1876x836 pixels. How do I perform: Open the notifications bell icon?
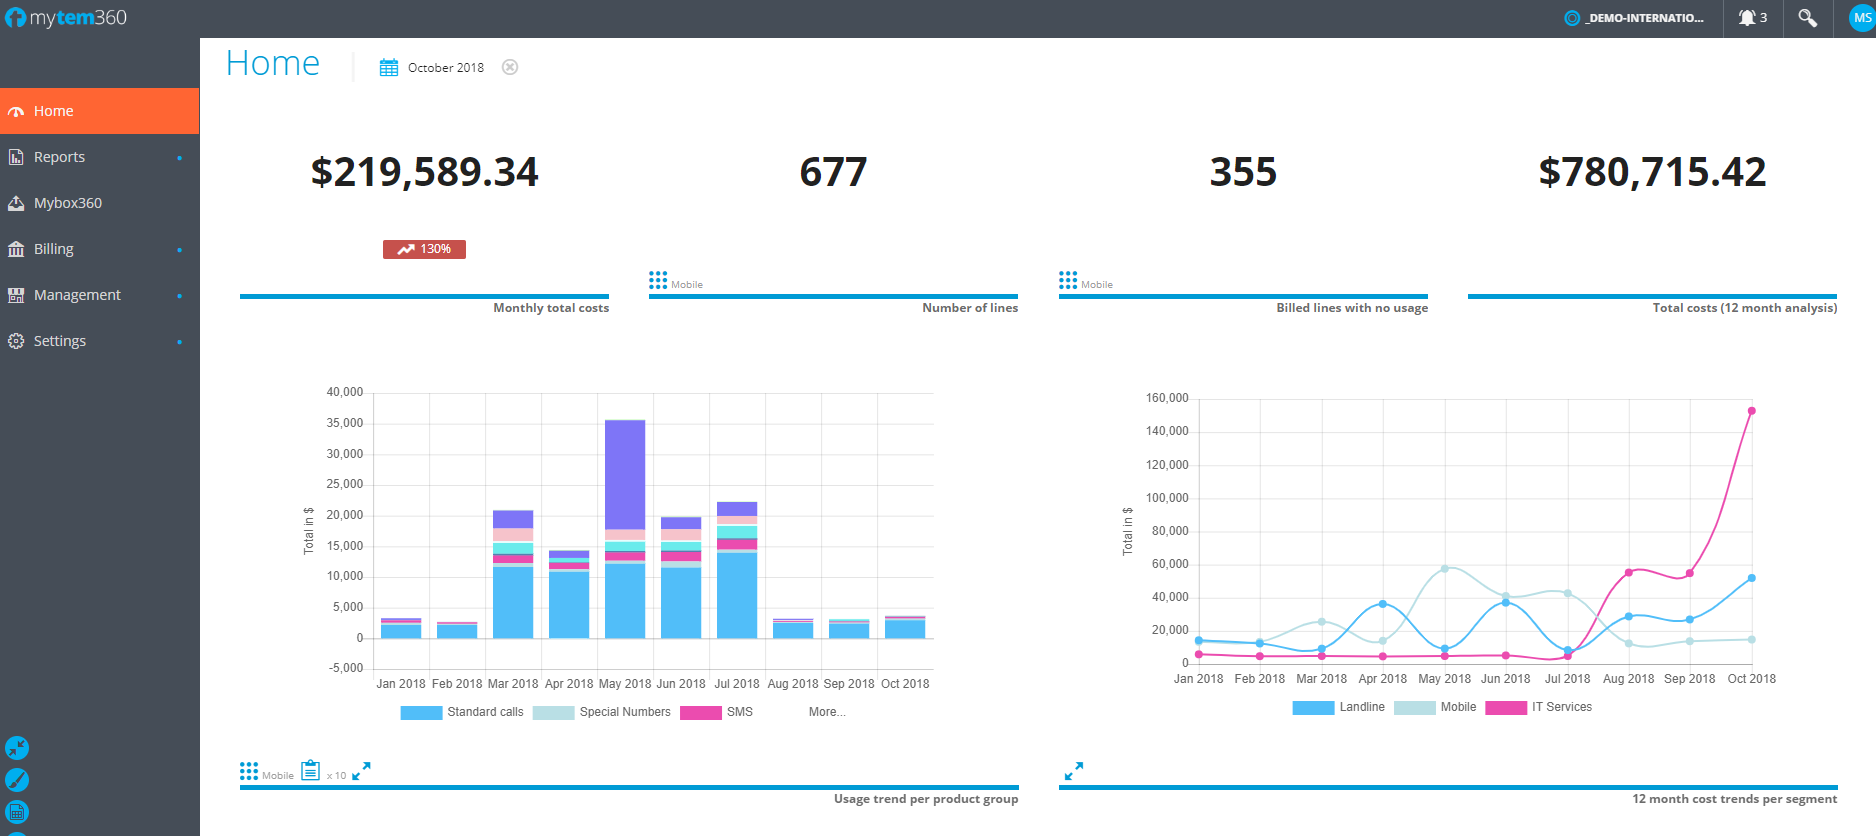coord(1751,18)
